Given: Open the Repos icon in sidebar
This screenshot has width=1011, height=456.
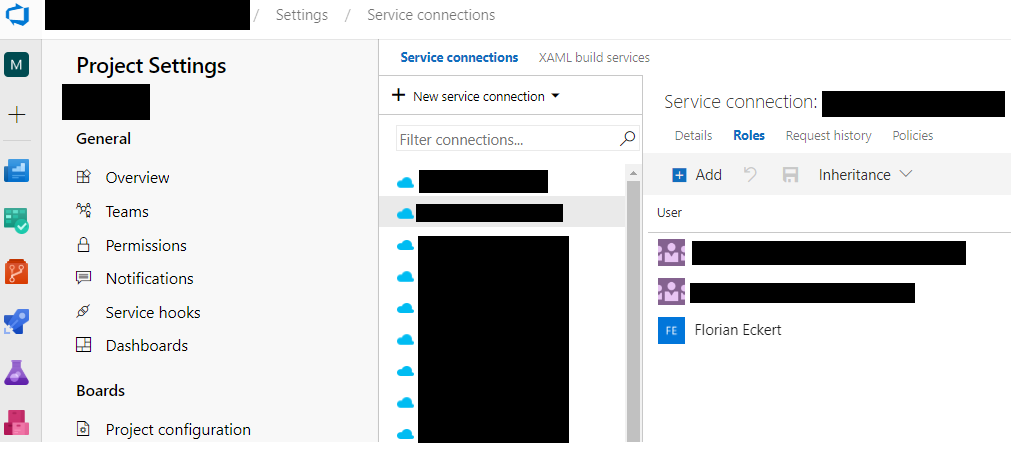Looking at the screenshot, I should click(17, 271).
